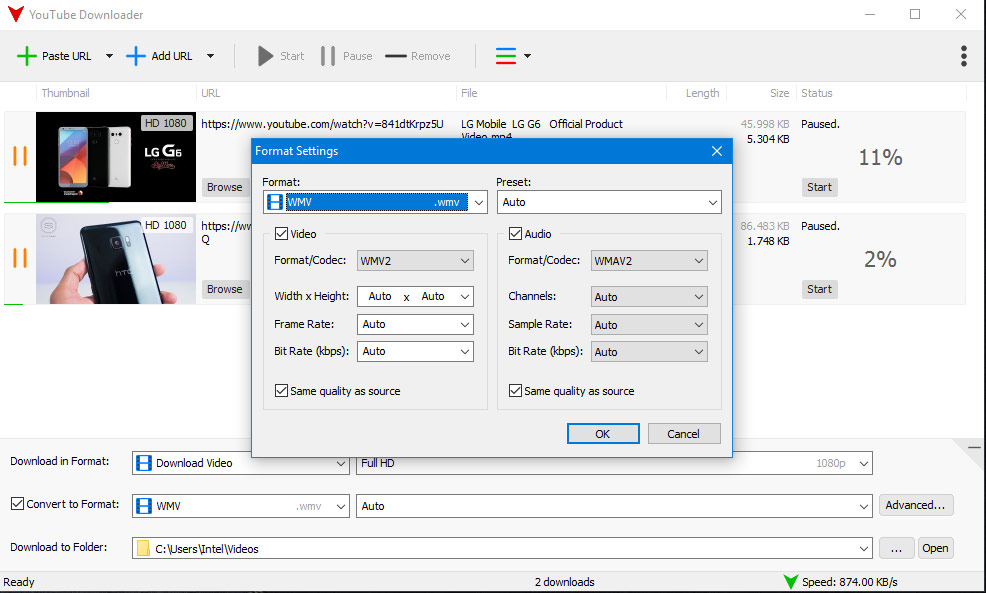Click the orange pause icon on LG G6 row

click(x=20, y=156)
